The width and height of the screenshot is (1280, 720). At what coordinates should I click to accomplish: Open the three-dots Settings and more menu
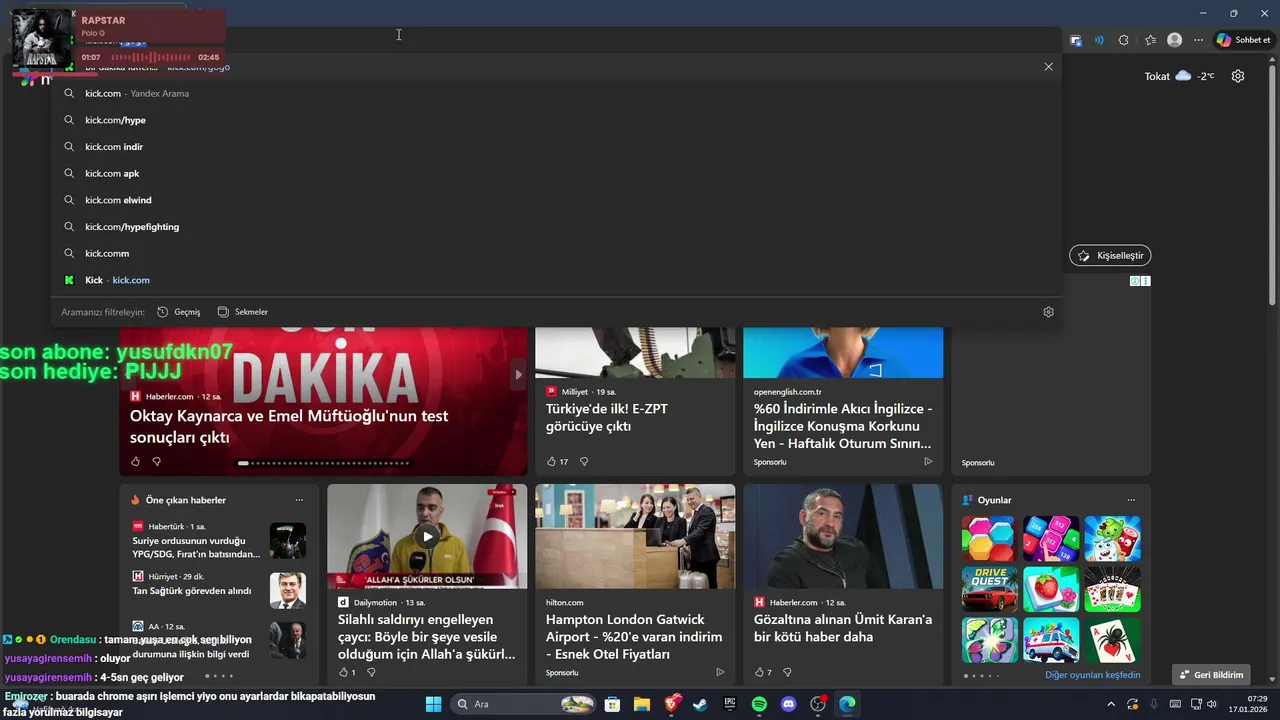1199,40
